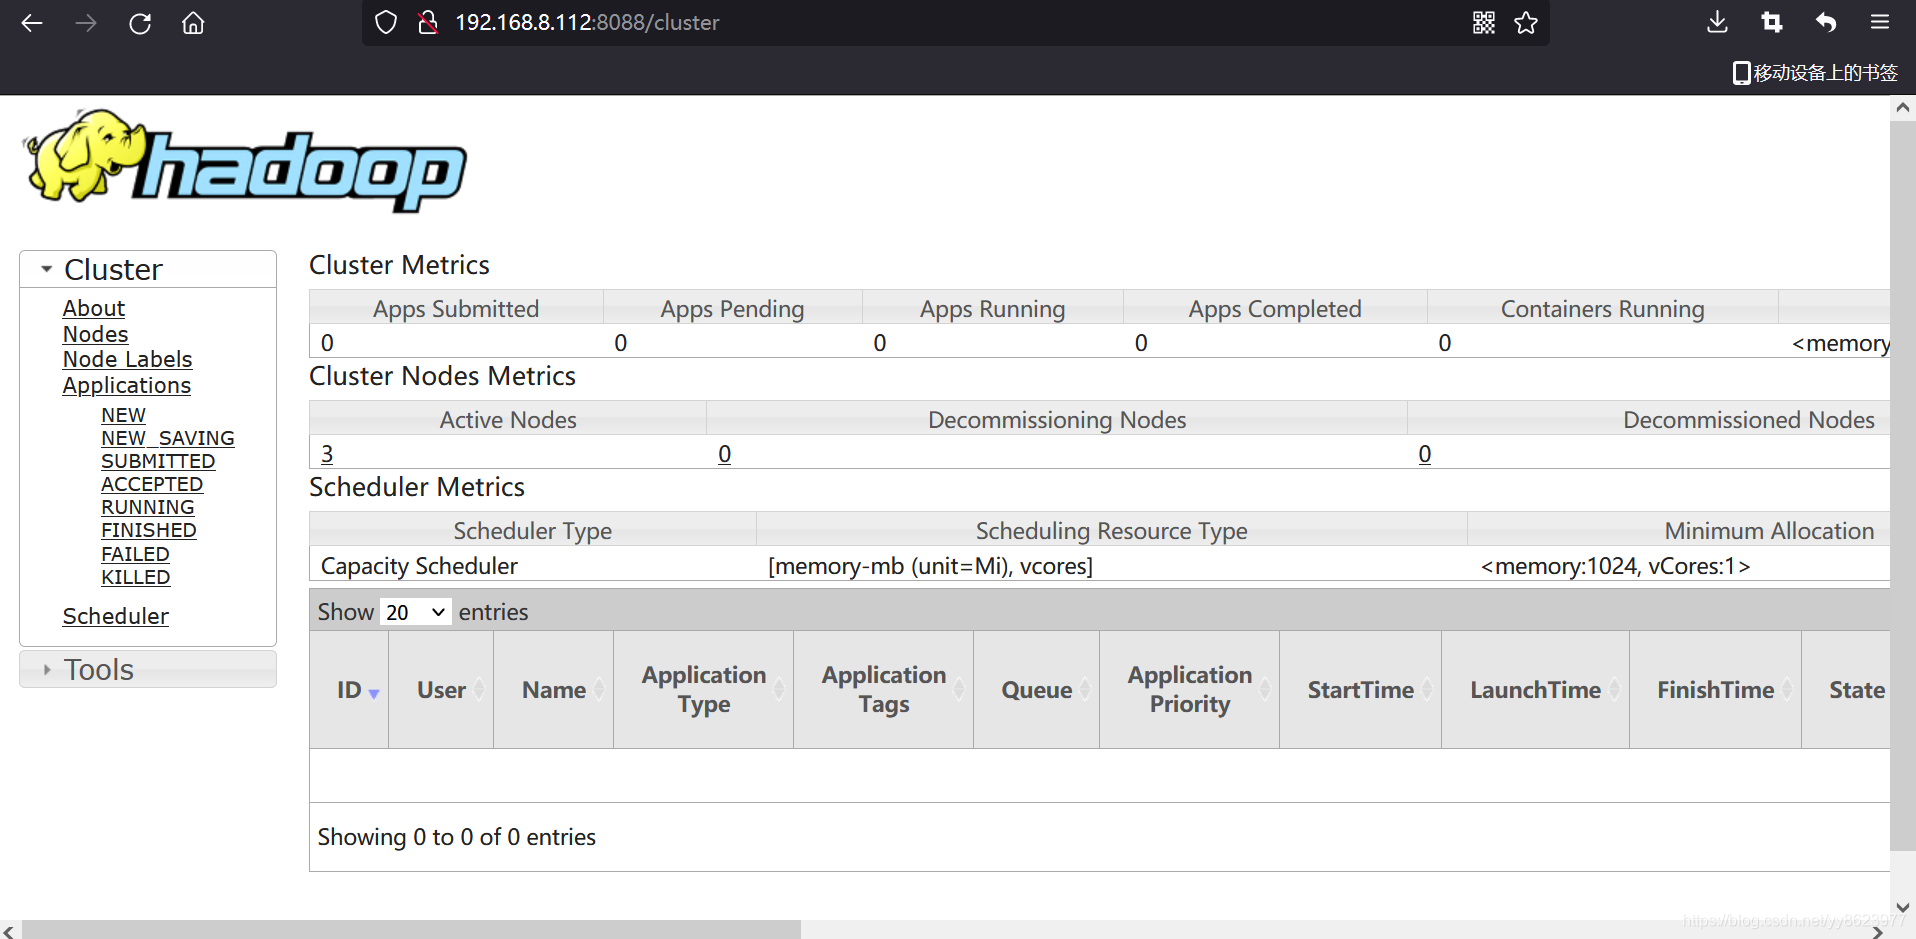1916x939 pixels.
Task: Open the QR code icon in the address bar
Action: [x=1484, y=22]
